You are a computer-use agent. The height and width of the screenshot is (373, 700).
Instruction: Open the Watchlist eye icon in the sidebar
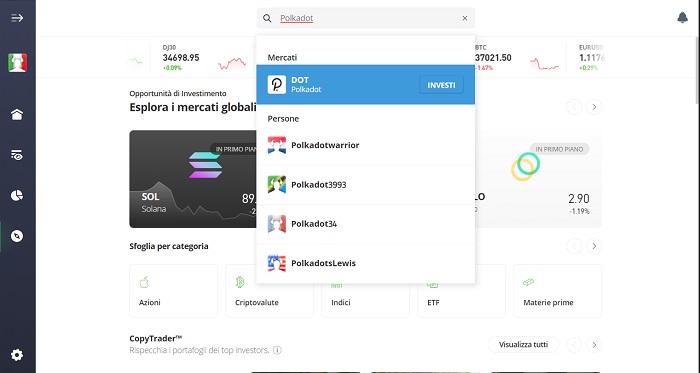point(17,155)
